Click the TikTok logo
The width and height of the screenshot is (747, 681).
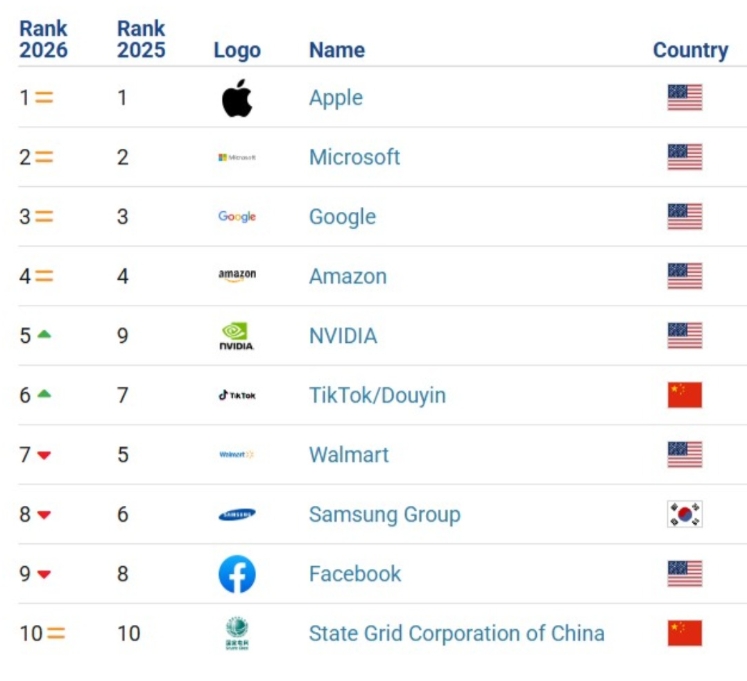tap(237, 395)
